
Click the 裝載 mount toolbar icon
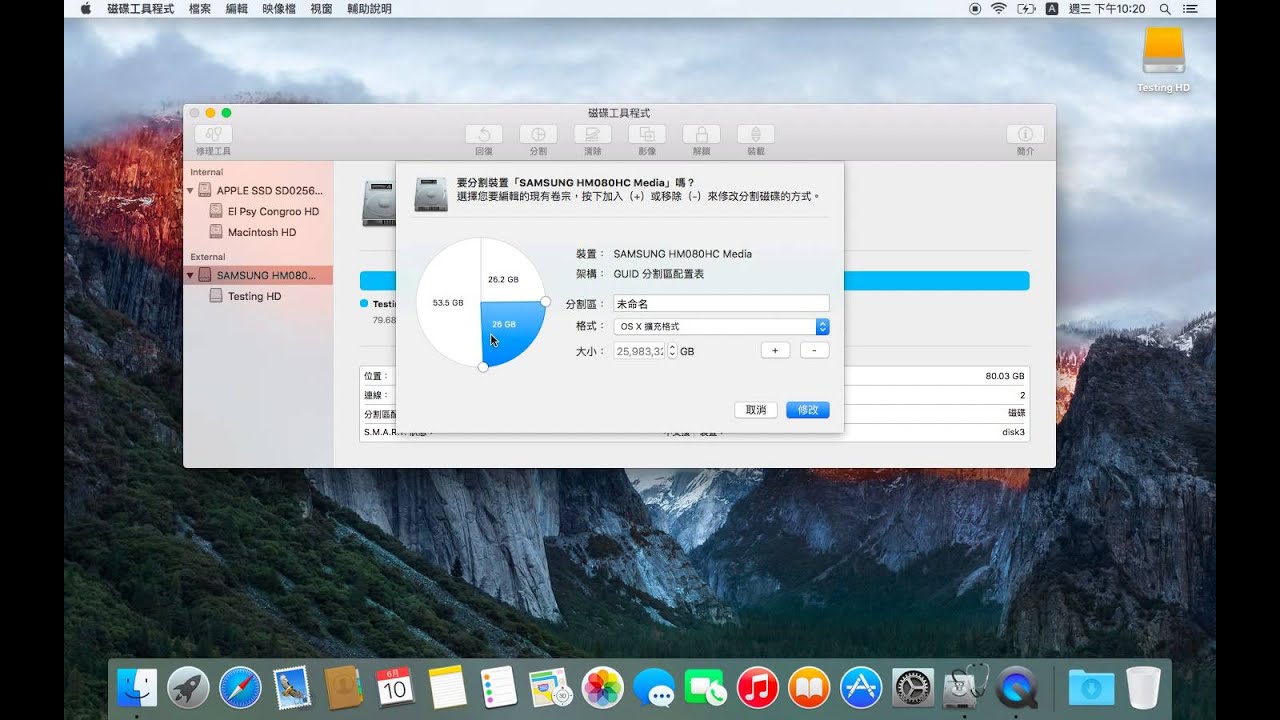point(755,134)
